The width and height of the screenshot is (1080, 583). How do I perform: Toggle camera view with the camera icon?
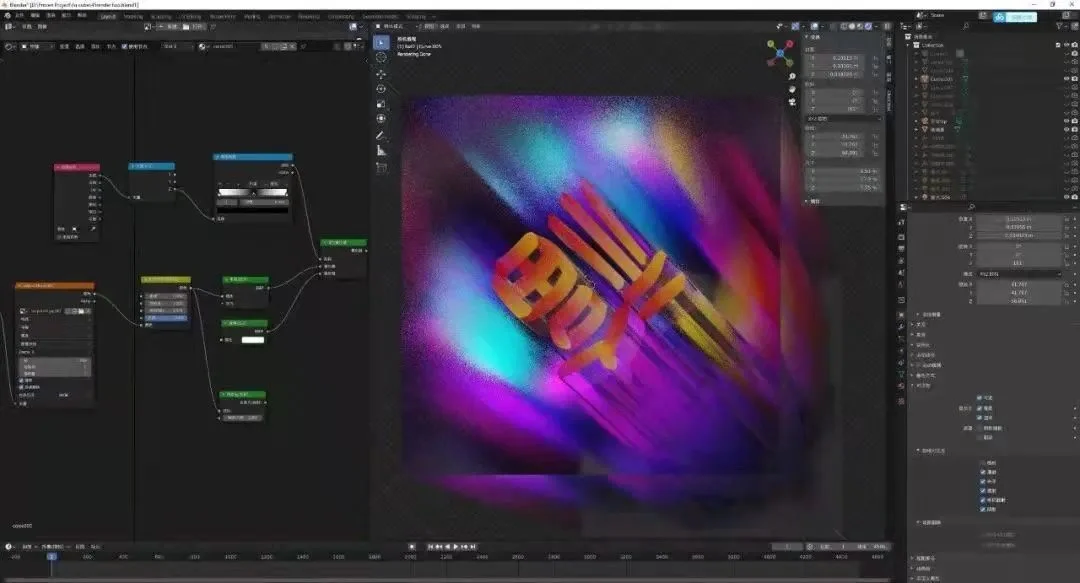[792, 102]
